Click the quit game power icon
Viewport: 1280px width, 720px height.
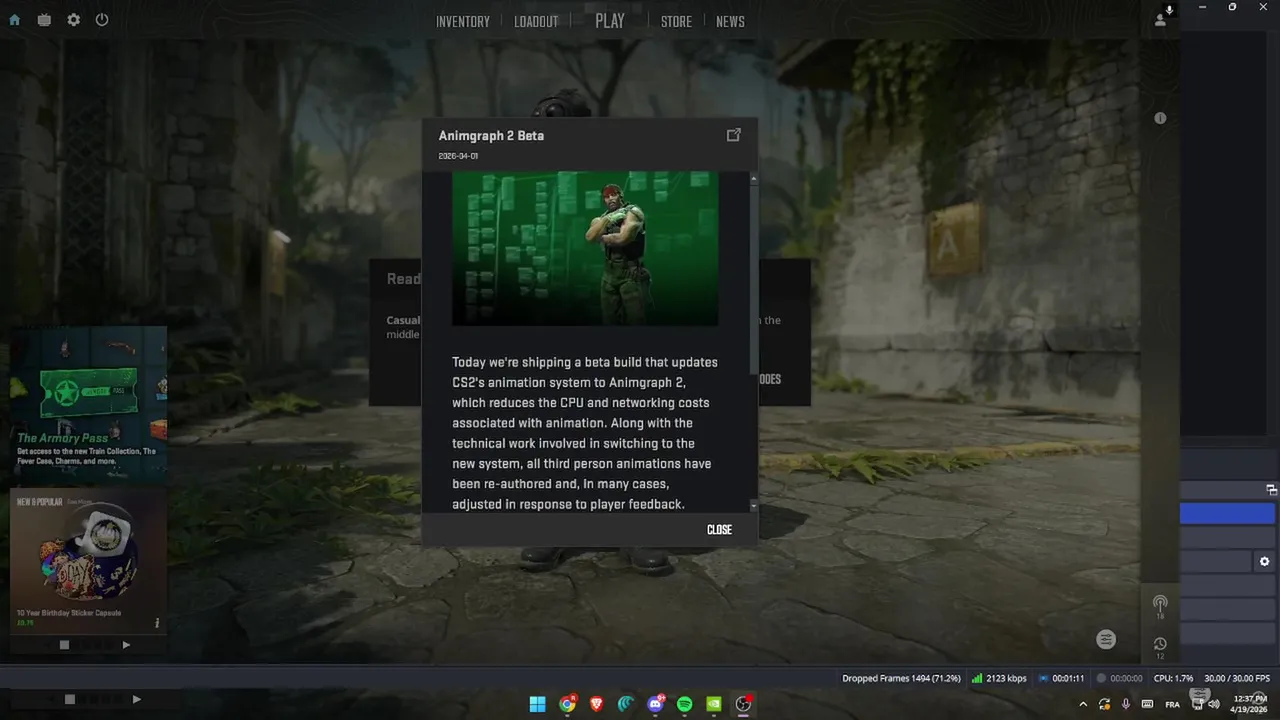(102, 20)
